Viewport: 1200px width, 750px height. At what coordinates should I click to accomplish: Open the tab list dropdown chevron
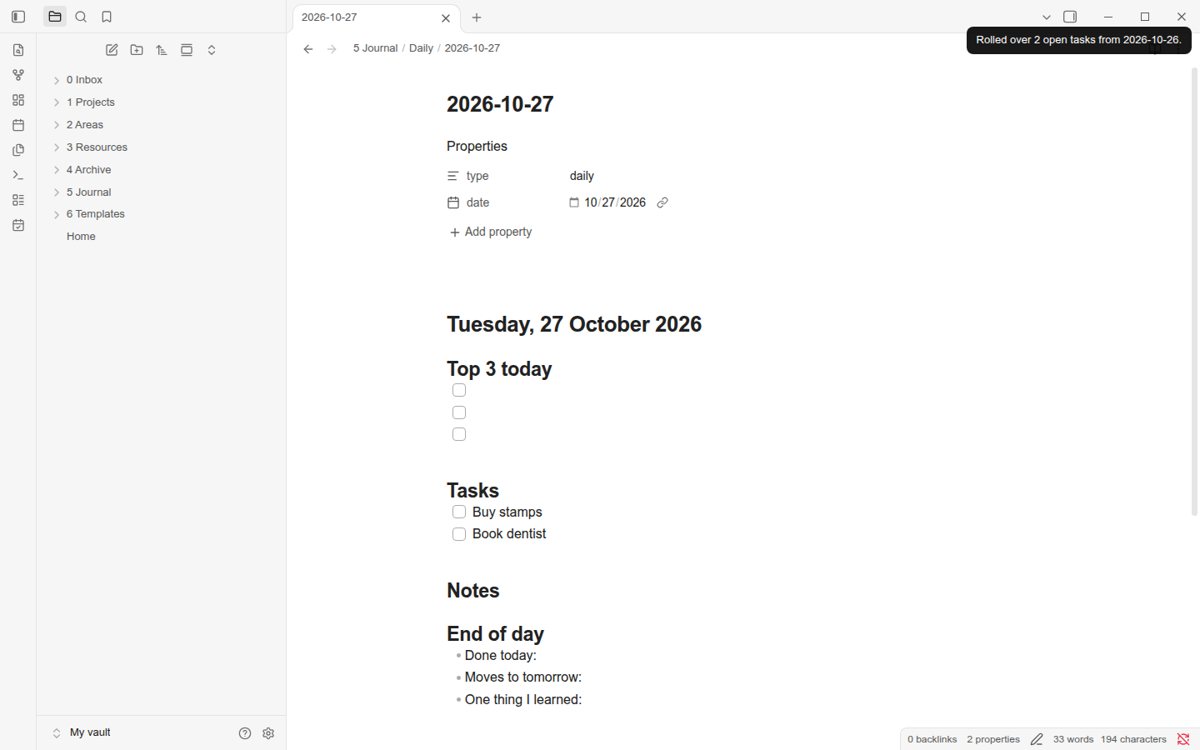[x=1046, y=17]
